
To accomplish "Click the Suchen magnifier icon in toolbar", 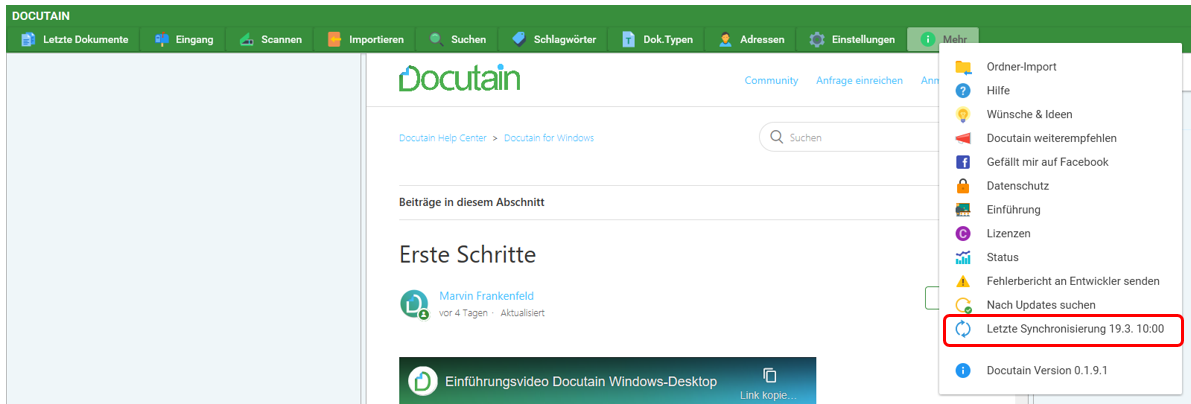I will point(436,39).
